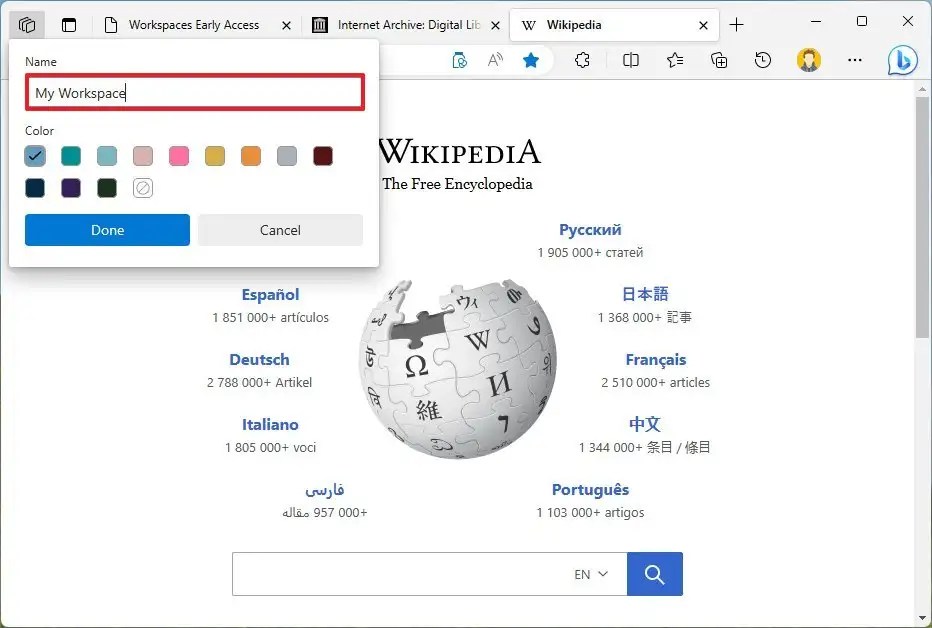Click inside the workspace Name field
The width and height of the screenshot is (932, 628).
click(194, 93)
